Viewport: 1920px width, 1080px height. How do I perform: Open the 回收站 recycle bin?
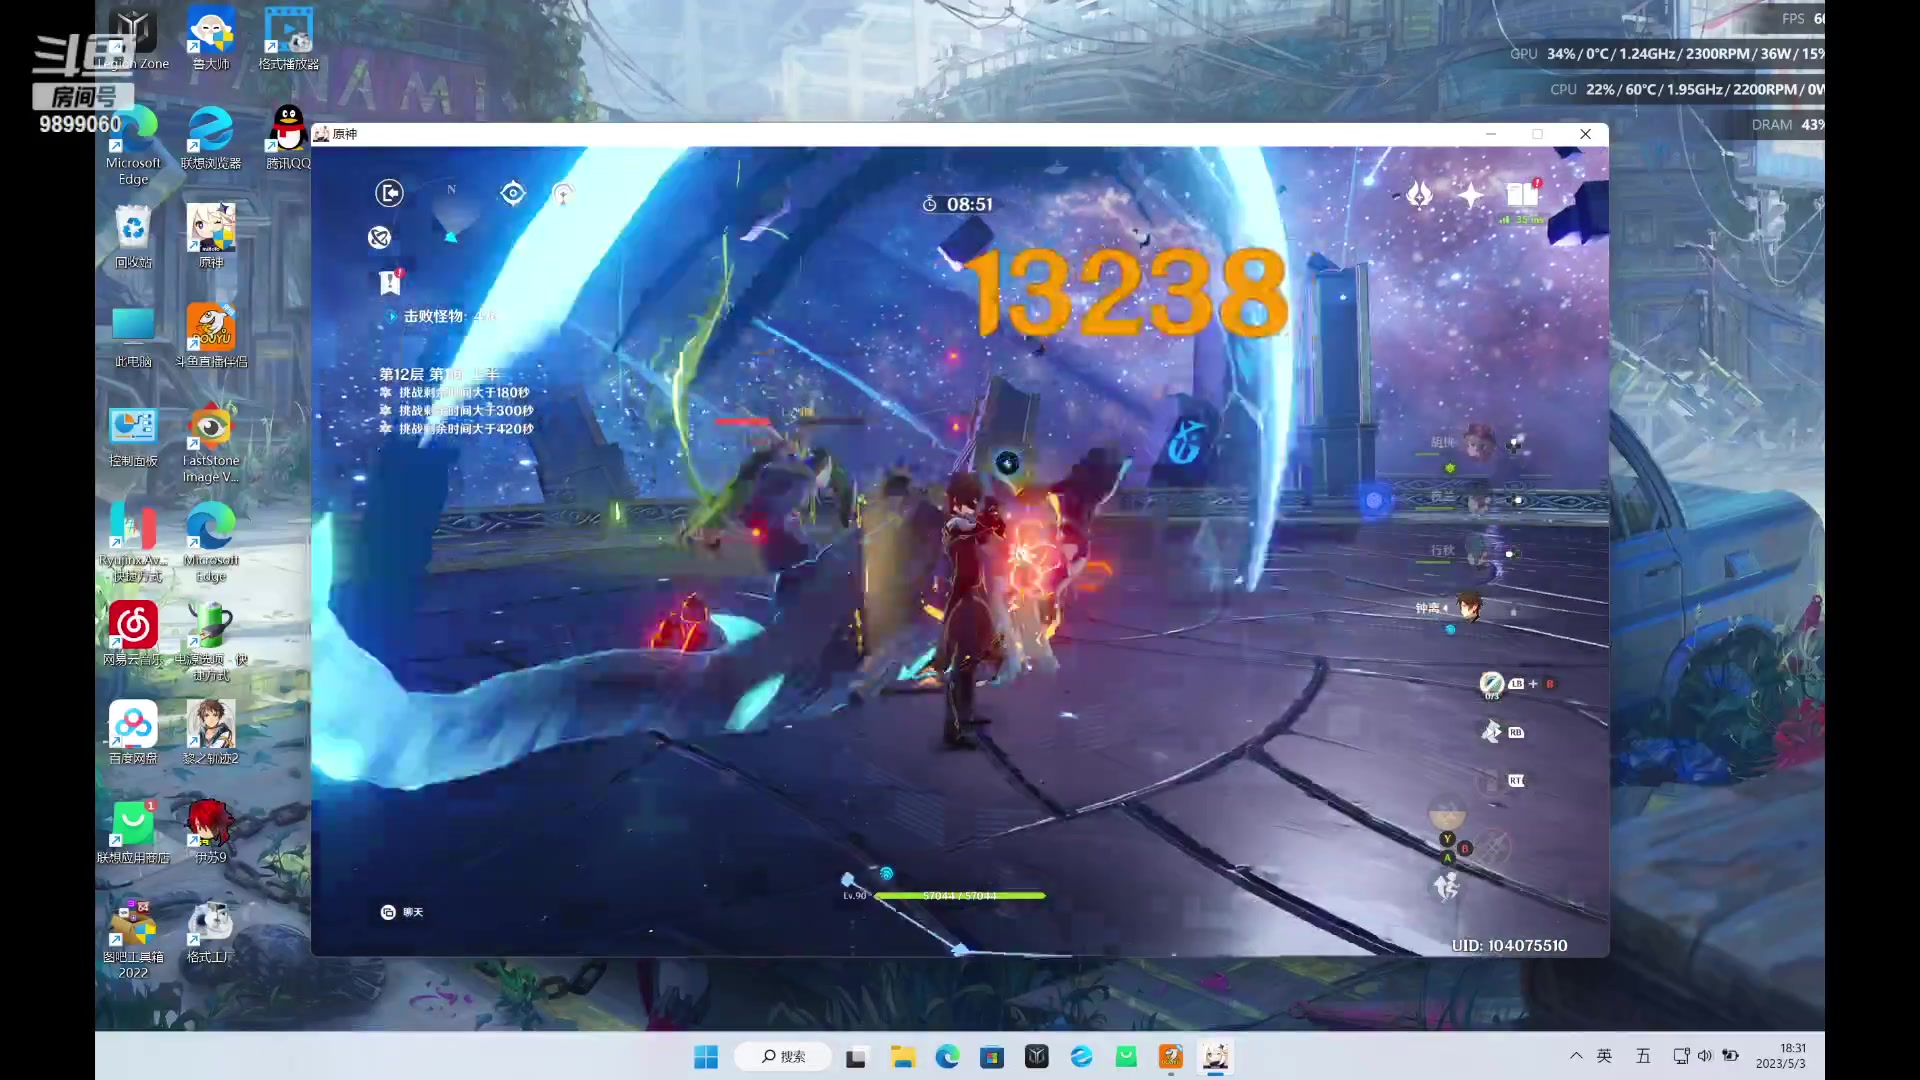[x=133, y=237]
